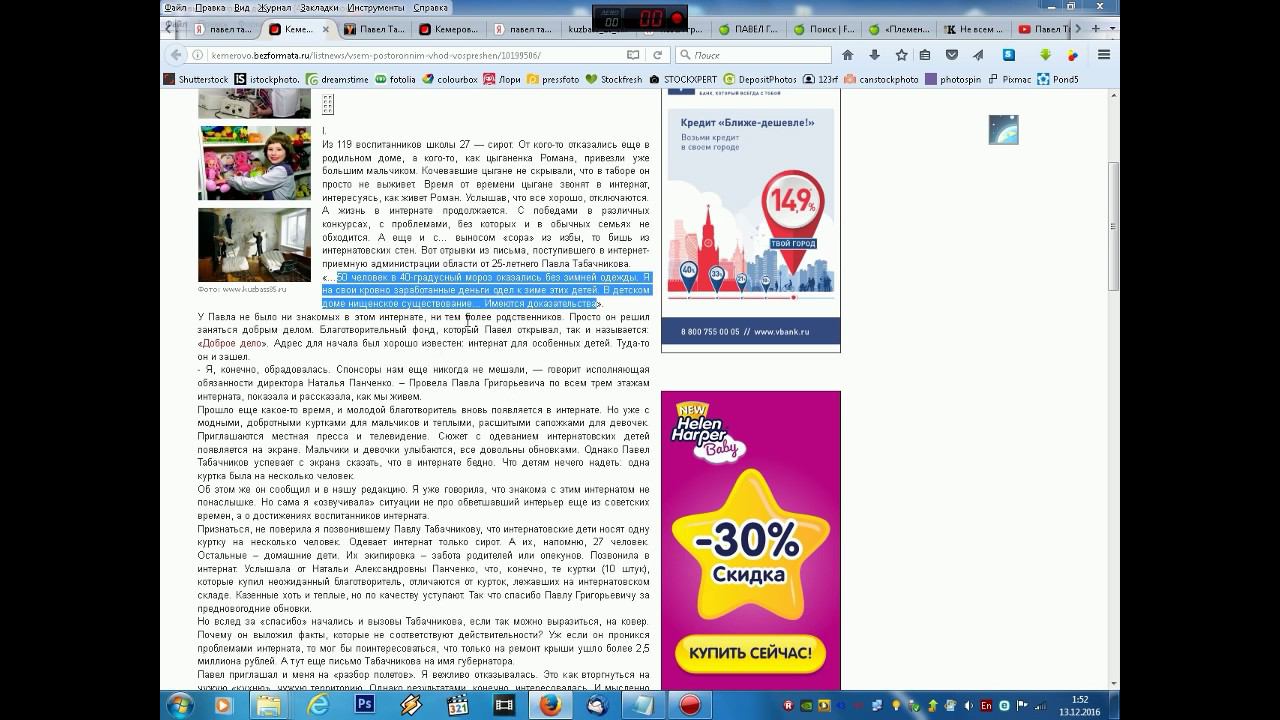This screenshot has height=720, width=1280.
Task: Open the Windows Start menu
Action: pos(181,705)
